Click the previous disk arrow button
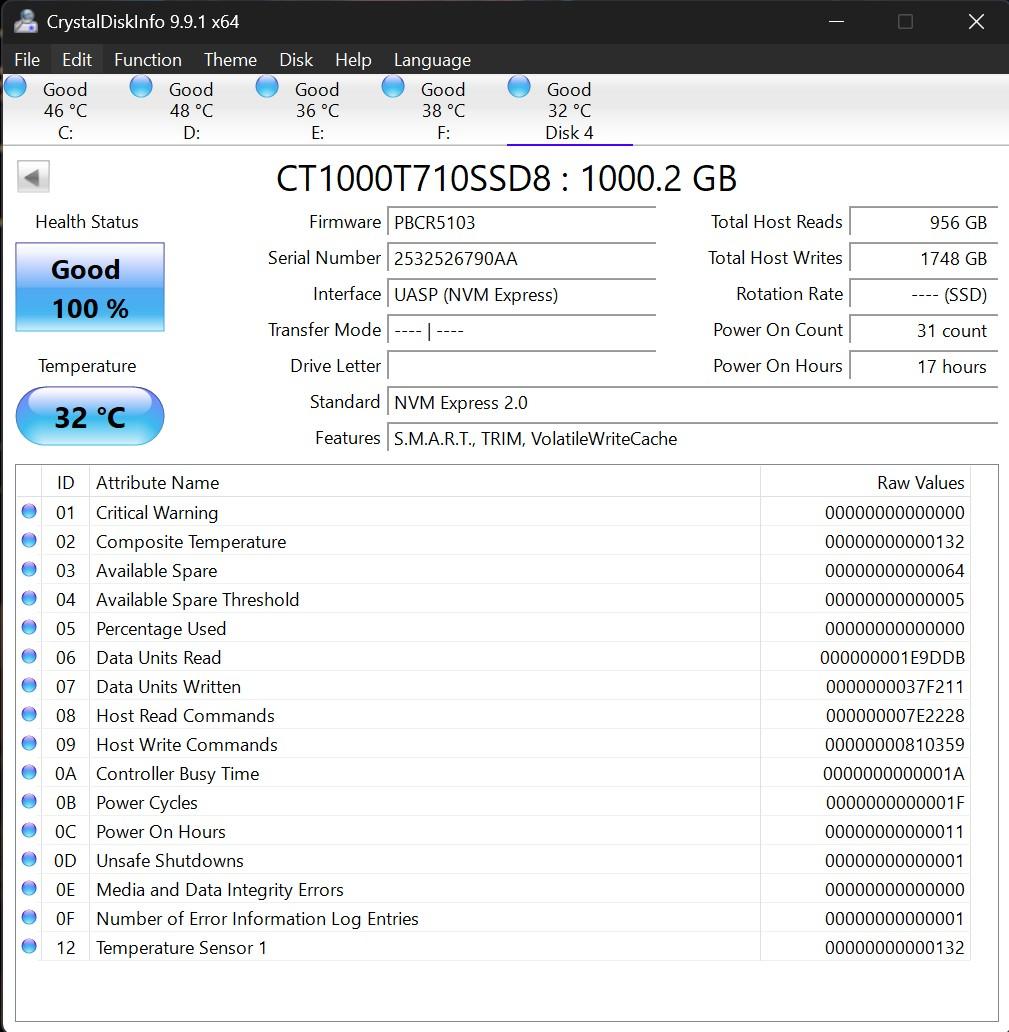 point(33,176)
